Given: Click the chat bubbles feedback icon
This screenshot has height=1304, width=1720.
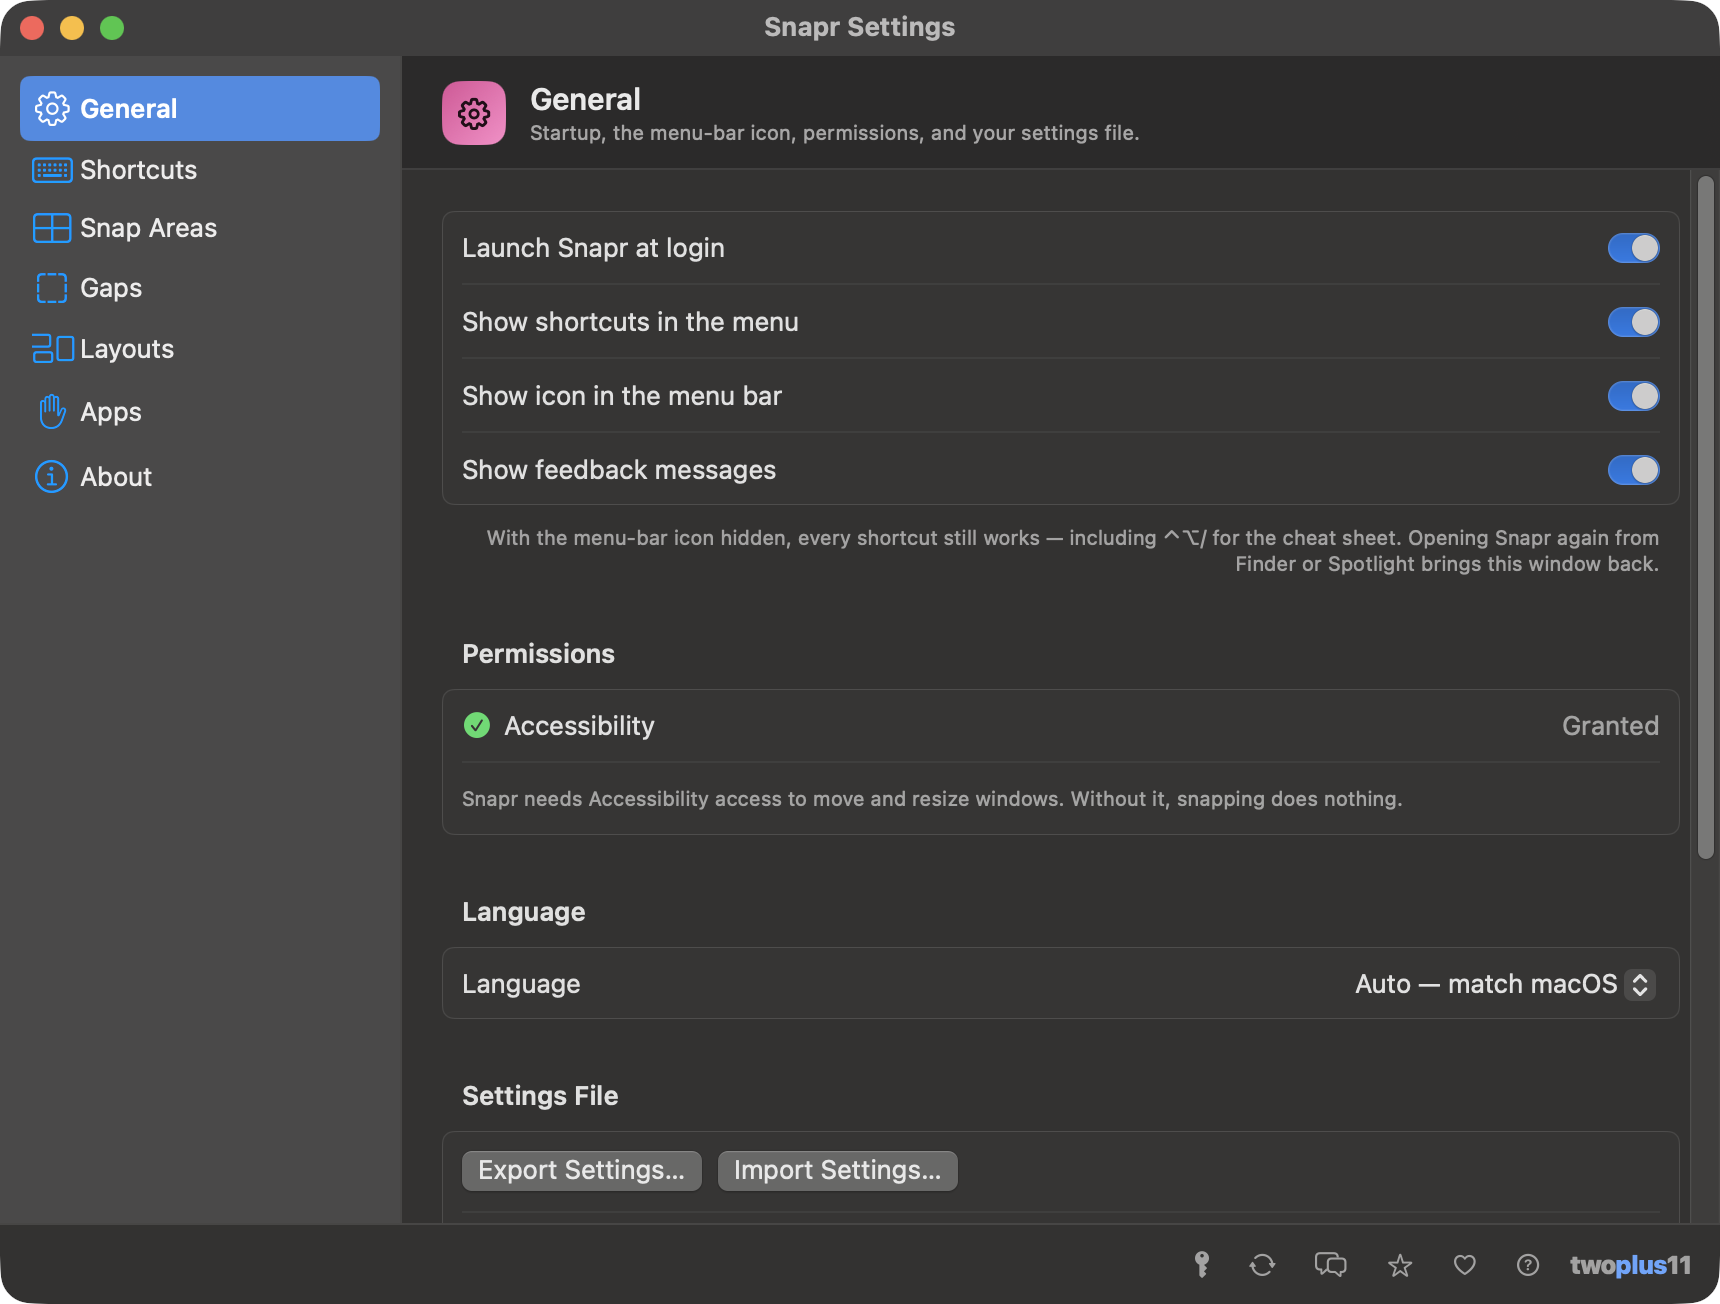Looking at the screenshot, I should (x=1331, y=1265).
